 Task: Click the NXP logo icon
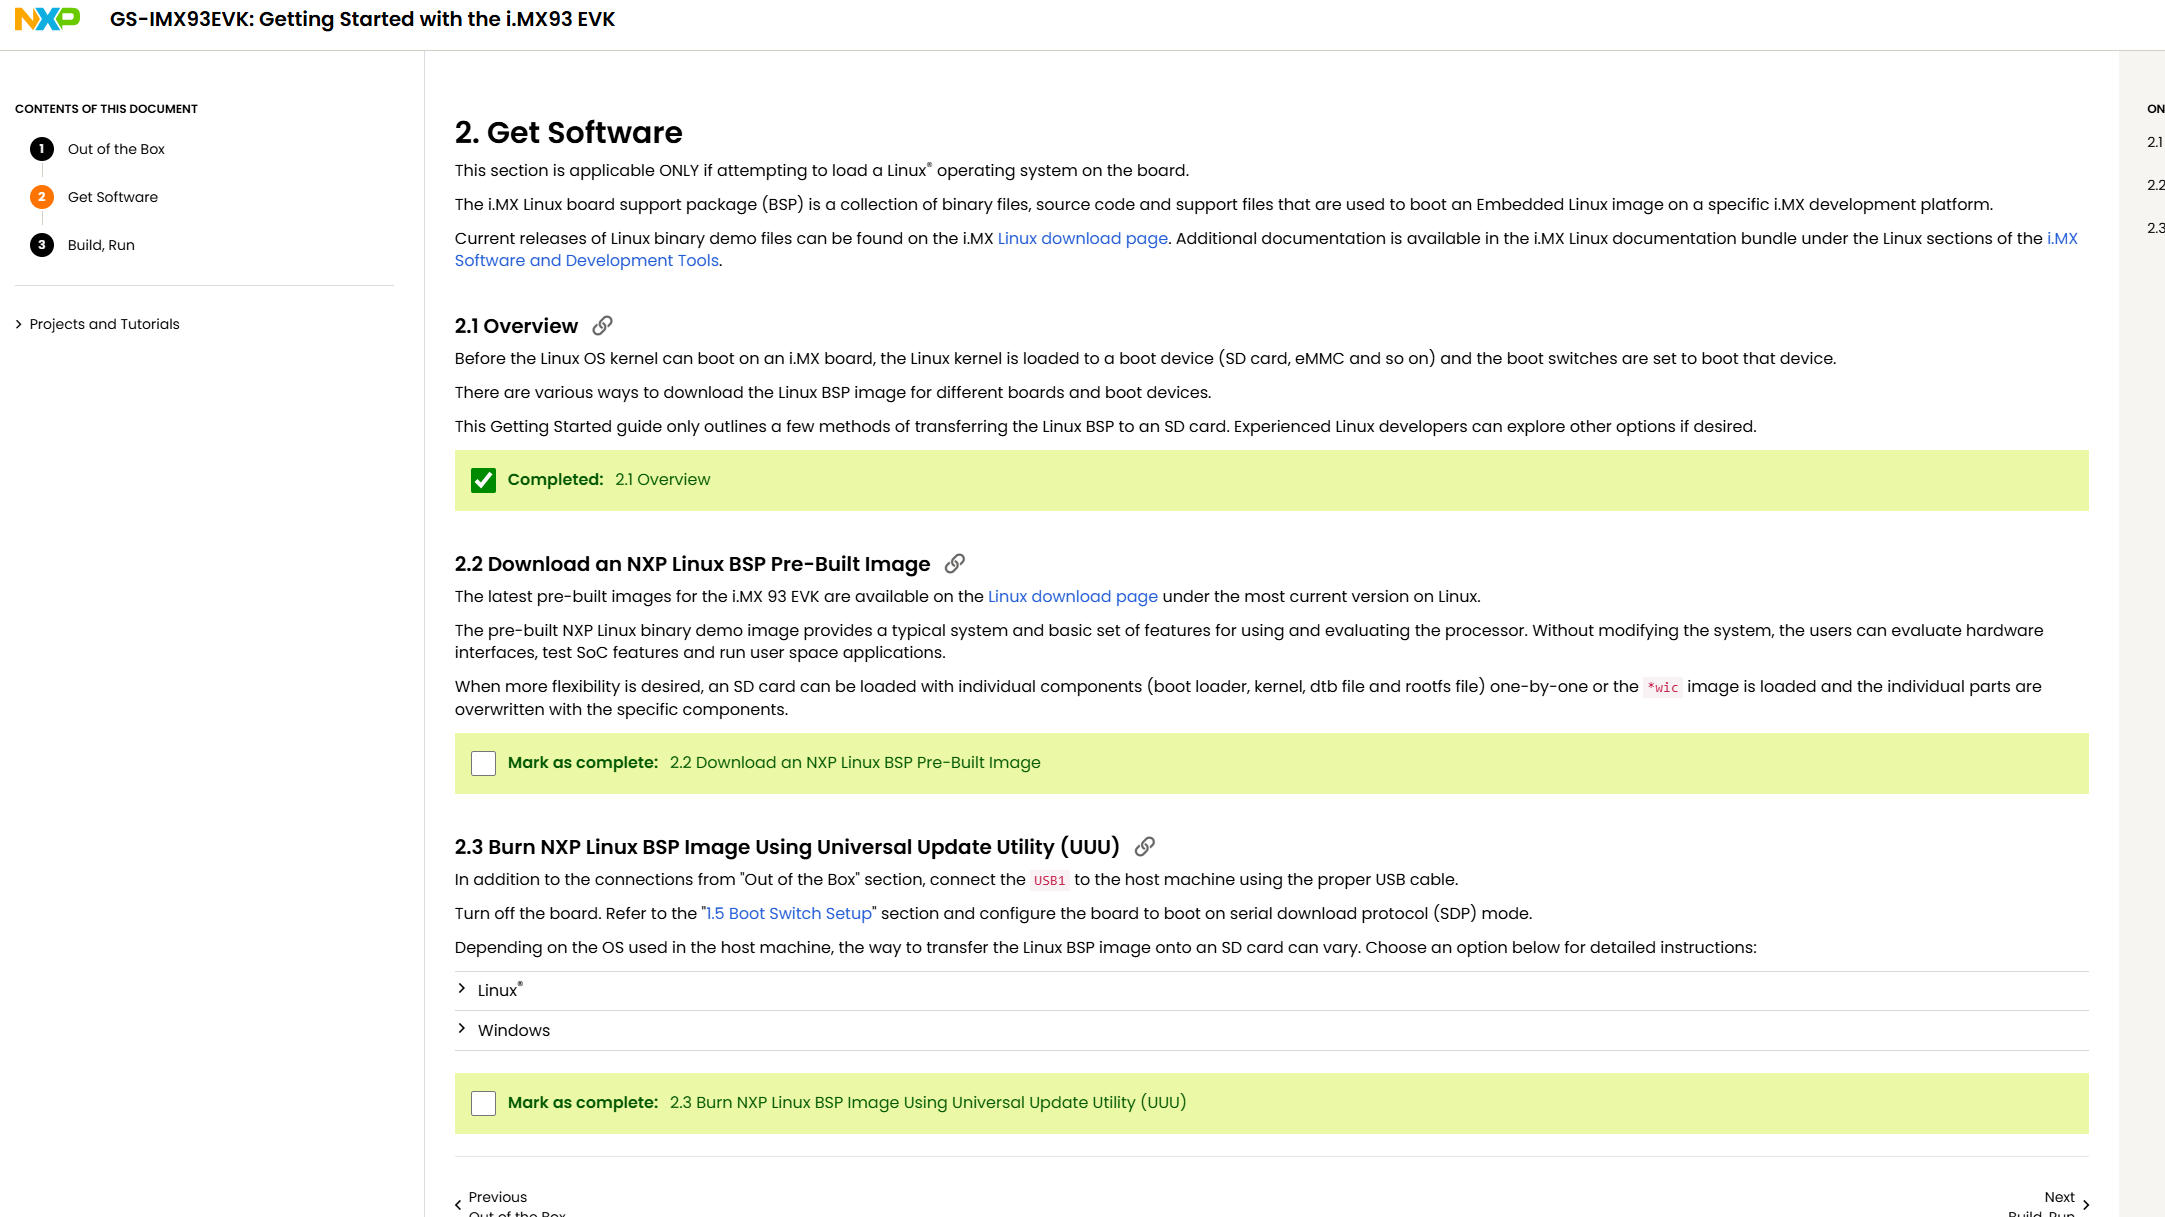coord(47,19)
